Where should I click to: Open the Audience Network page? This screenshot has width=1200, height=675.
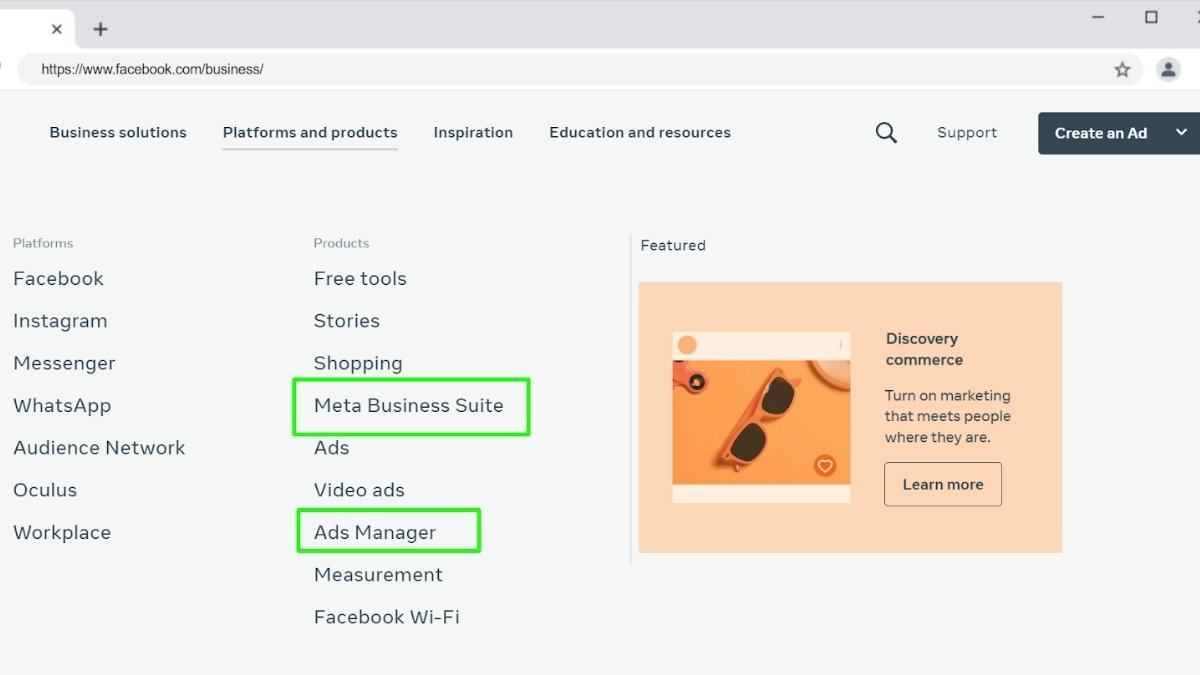[99, 447]
